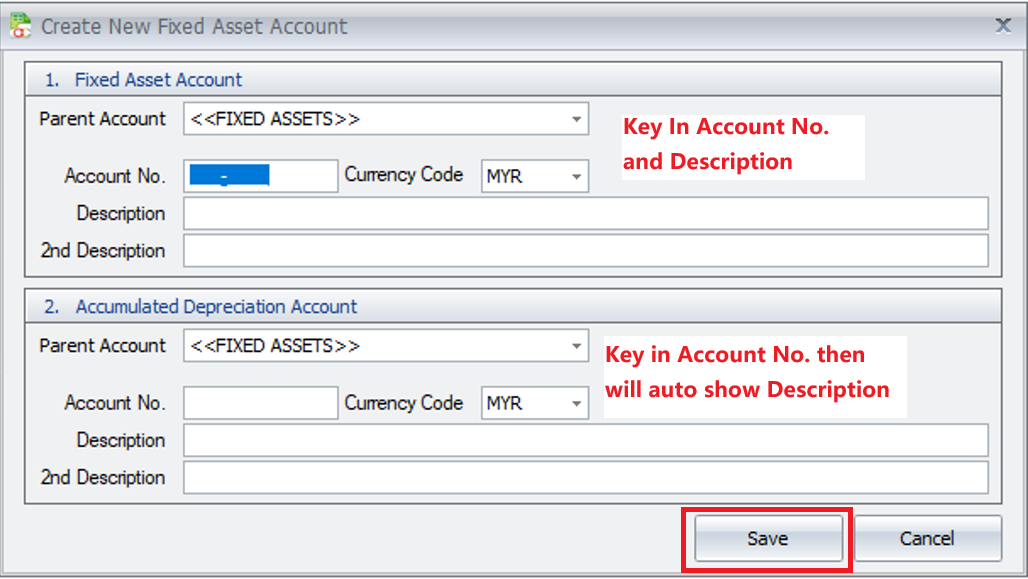The image size is (1028, 579).
Task: Click the red 'Key In Account No. and Description' note
Action: 726,144
